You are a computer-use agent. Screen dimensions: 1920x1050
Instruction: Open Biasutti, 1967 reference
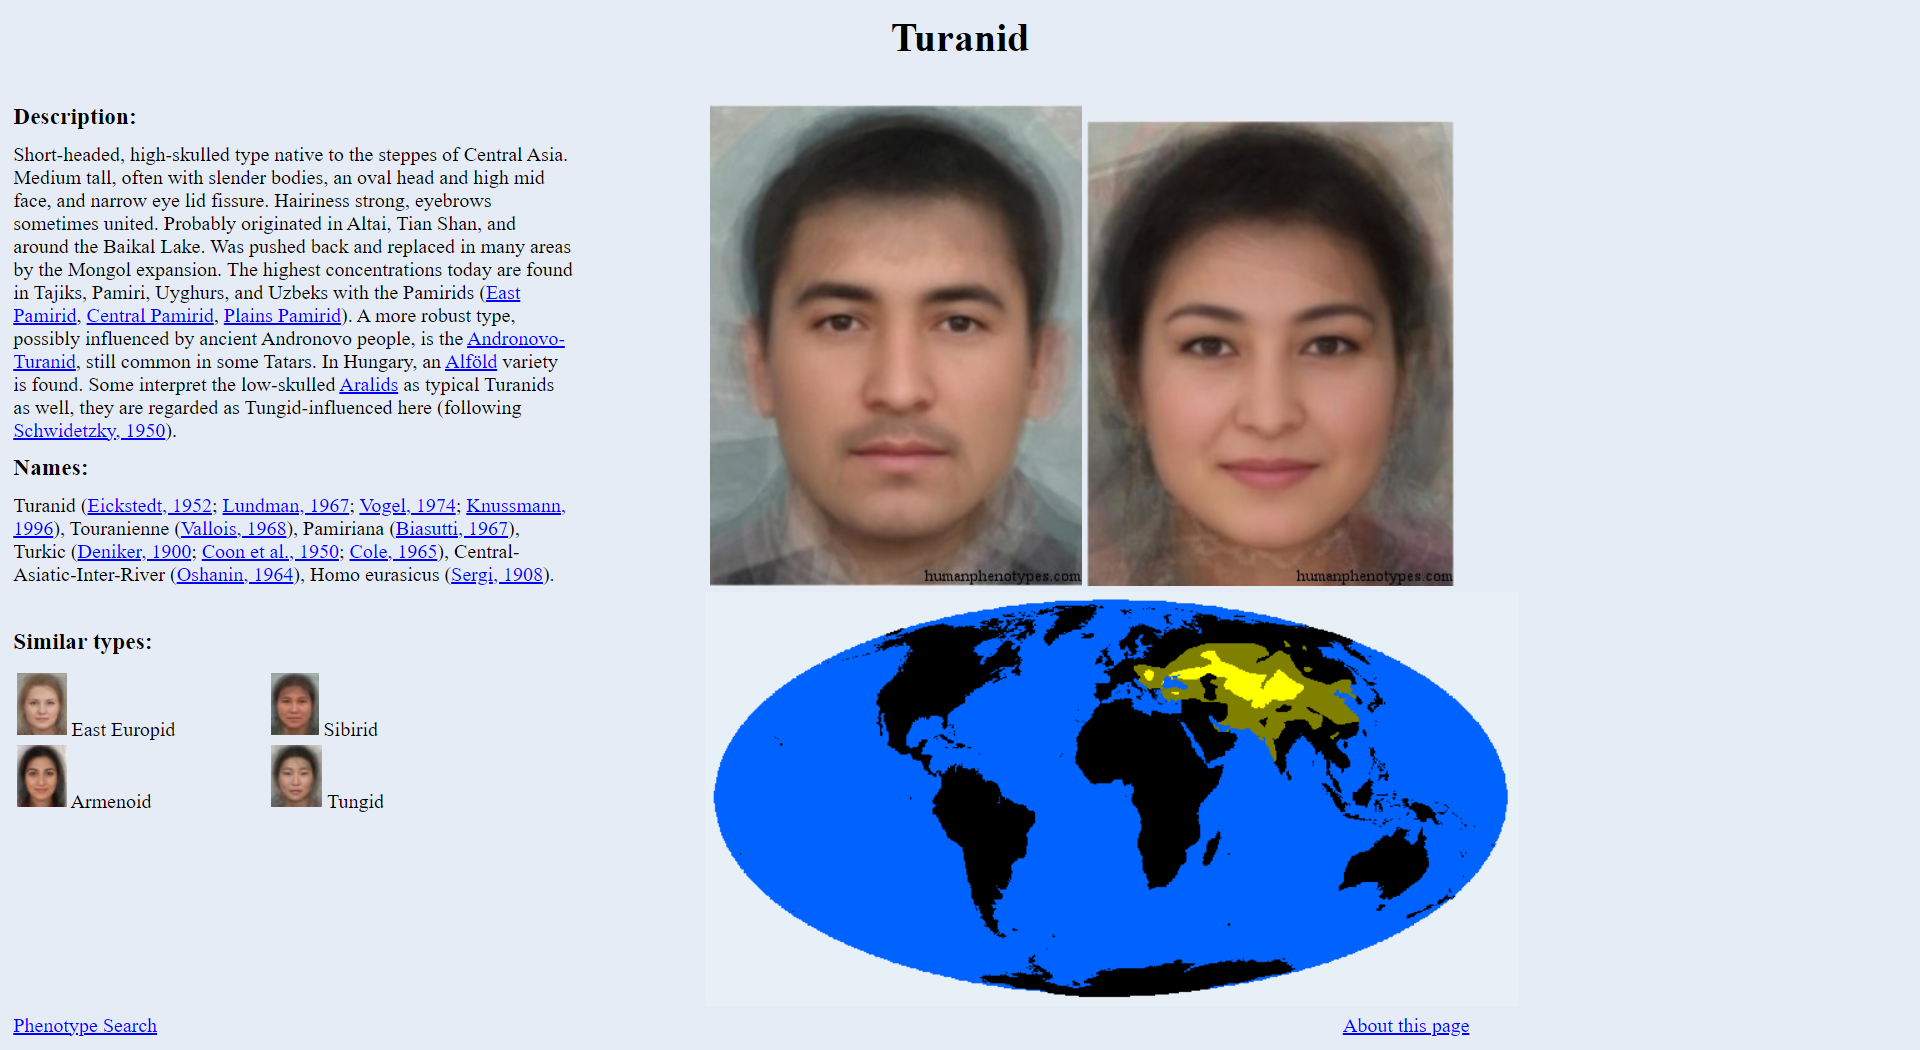pyautogui.click(x=452, y=529)
